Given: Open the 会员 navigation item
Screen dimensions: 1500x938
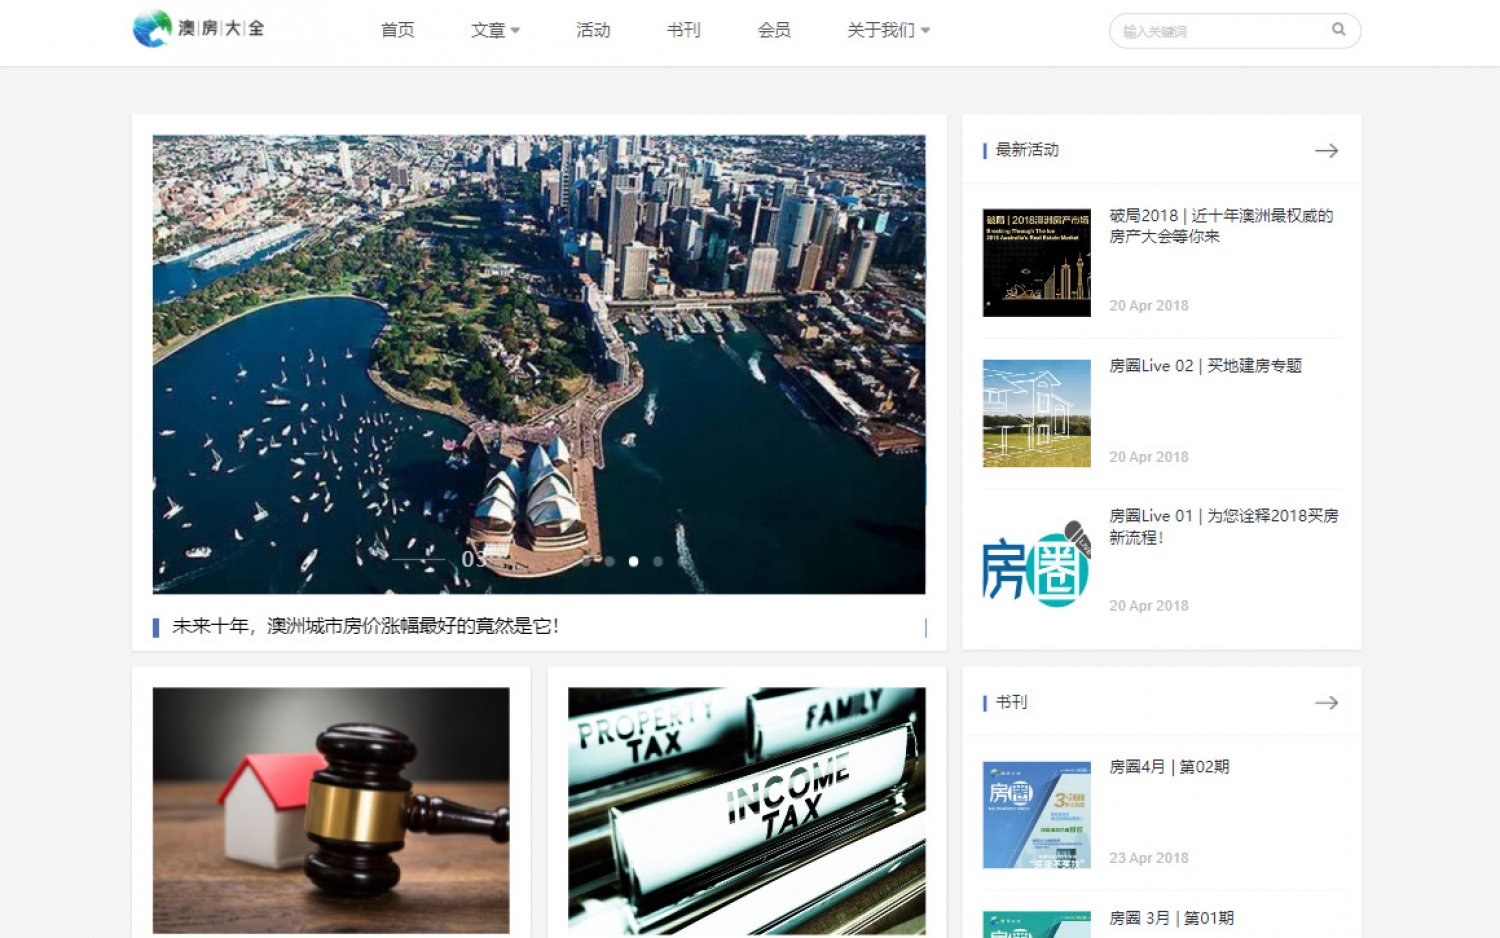Looking at the screenshot, I should point(774,31).
